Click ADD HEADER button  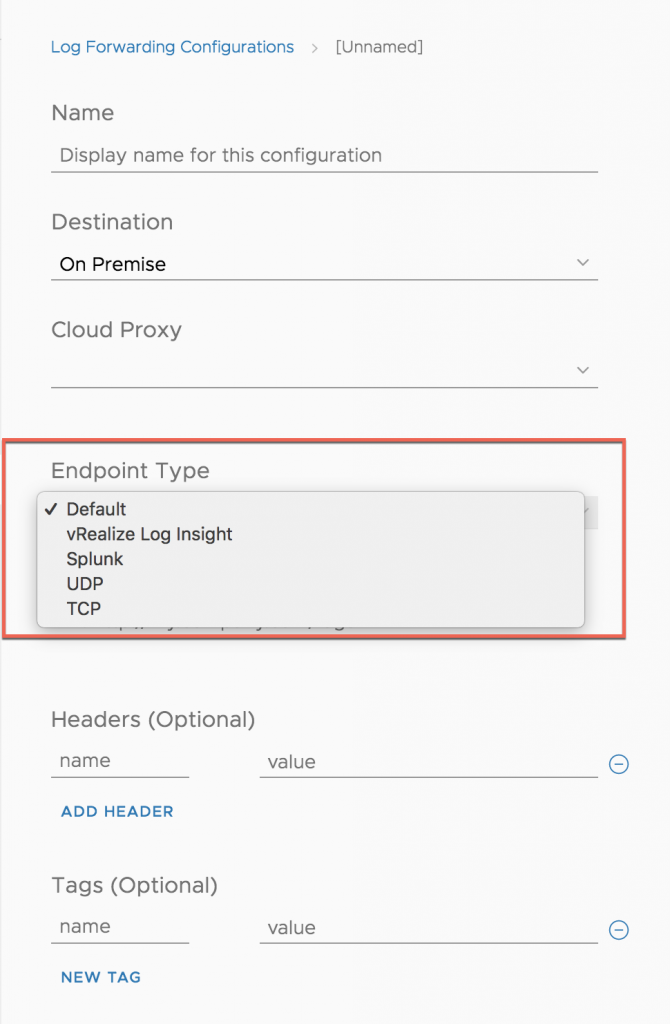tap(117, 811)
